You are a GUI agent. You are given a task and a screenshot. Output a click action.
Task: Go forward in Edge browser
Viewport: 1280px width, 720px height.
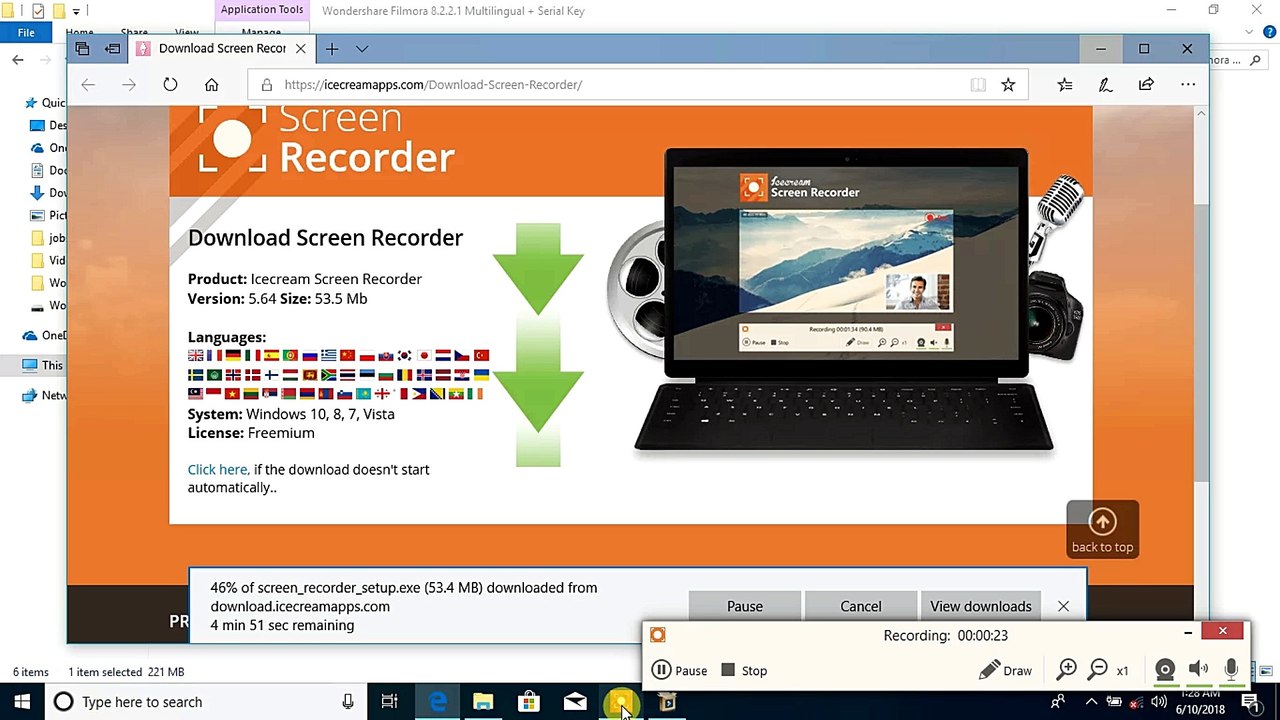click(x=129, y=85)
